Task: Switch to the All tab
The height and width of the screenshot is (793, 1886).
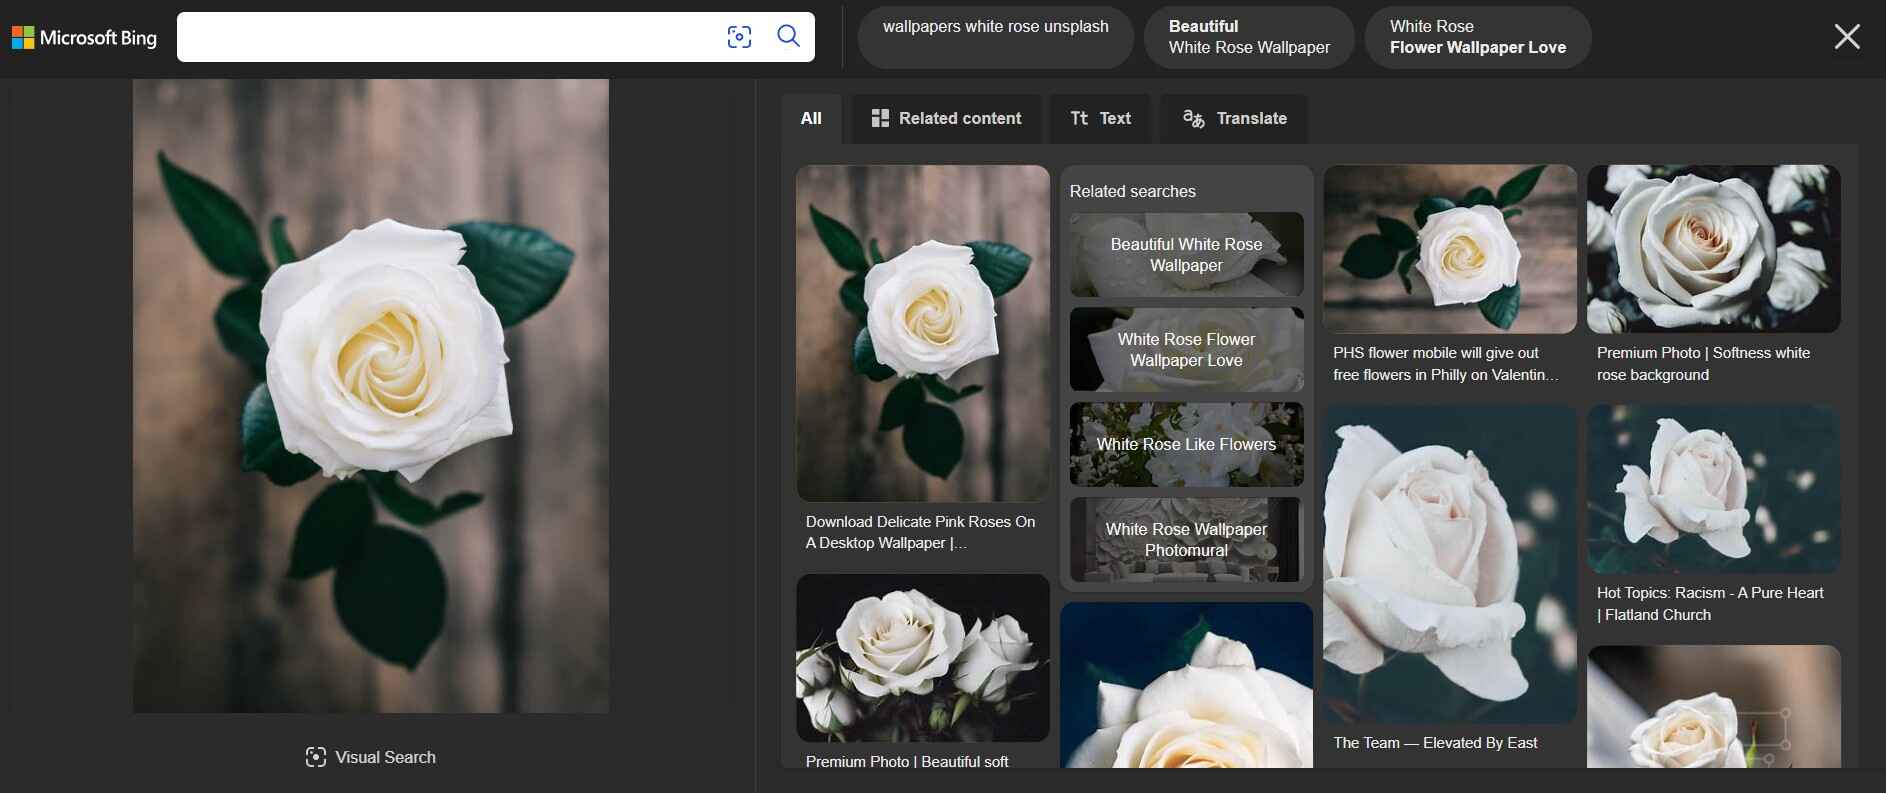Action: tap(811, 118)
